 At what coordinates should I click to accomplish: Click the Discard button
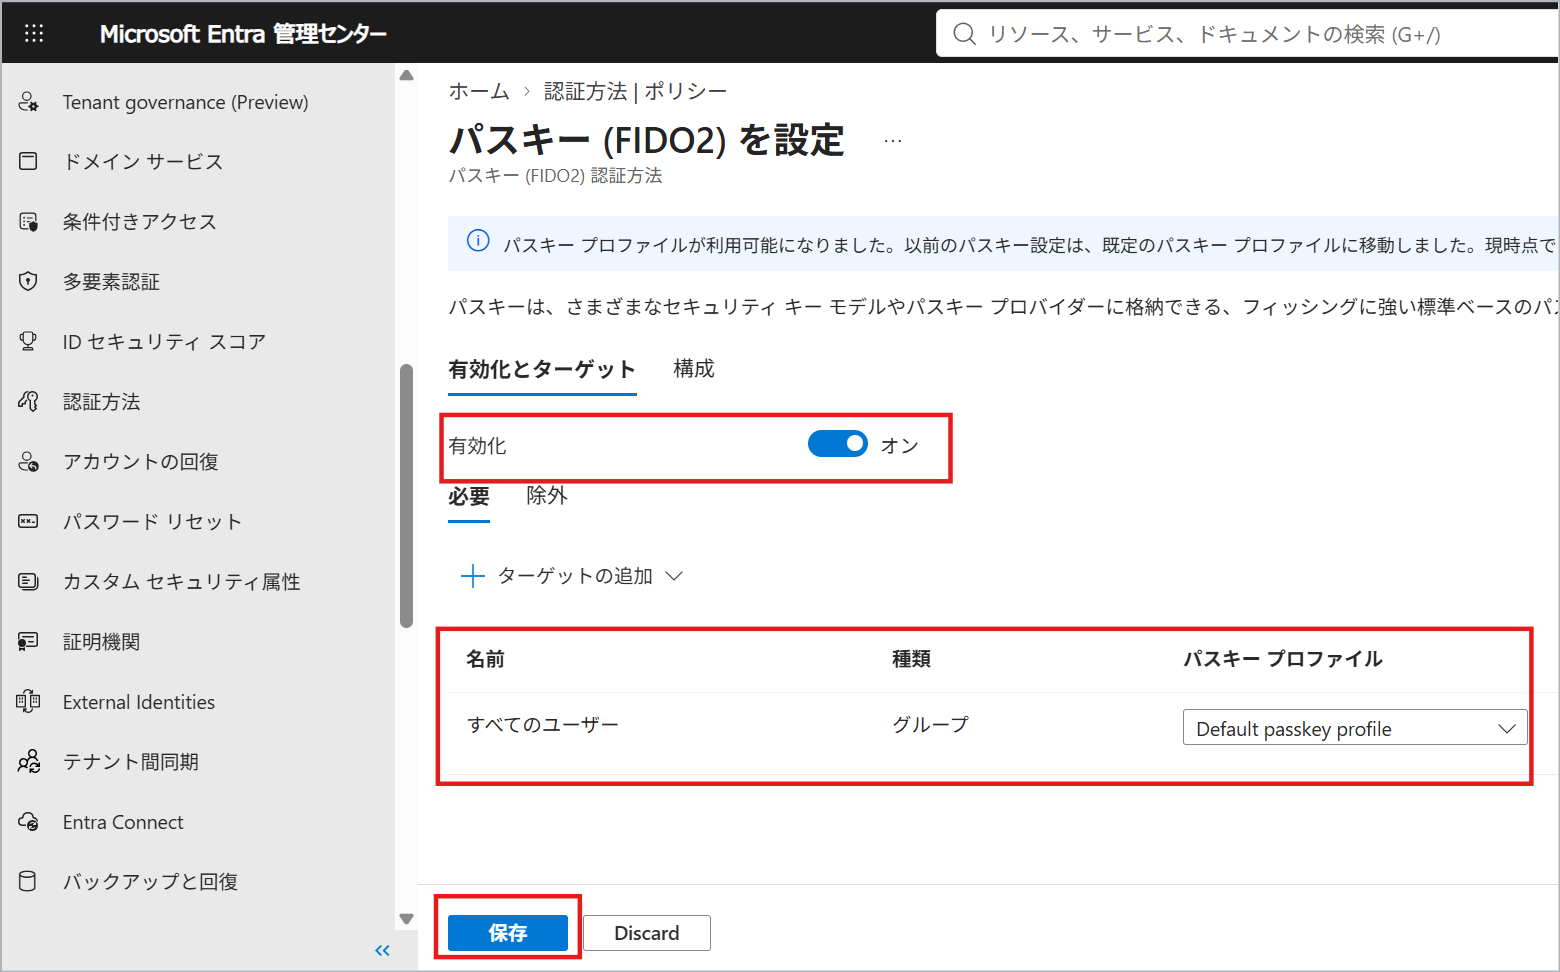pos(647,933)
